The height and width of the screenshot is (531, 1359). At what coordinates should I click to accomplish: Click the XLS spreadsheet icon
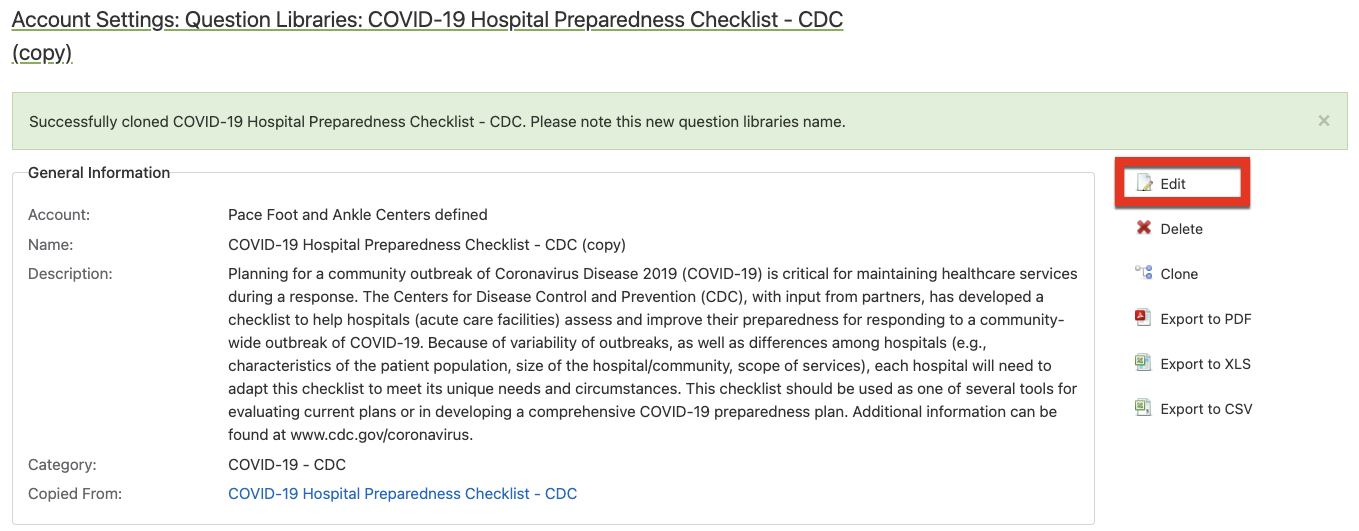[x=1144, y=363]
